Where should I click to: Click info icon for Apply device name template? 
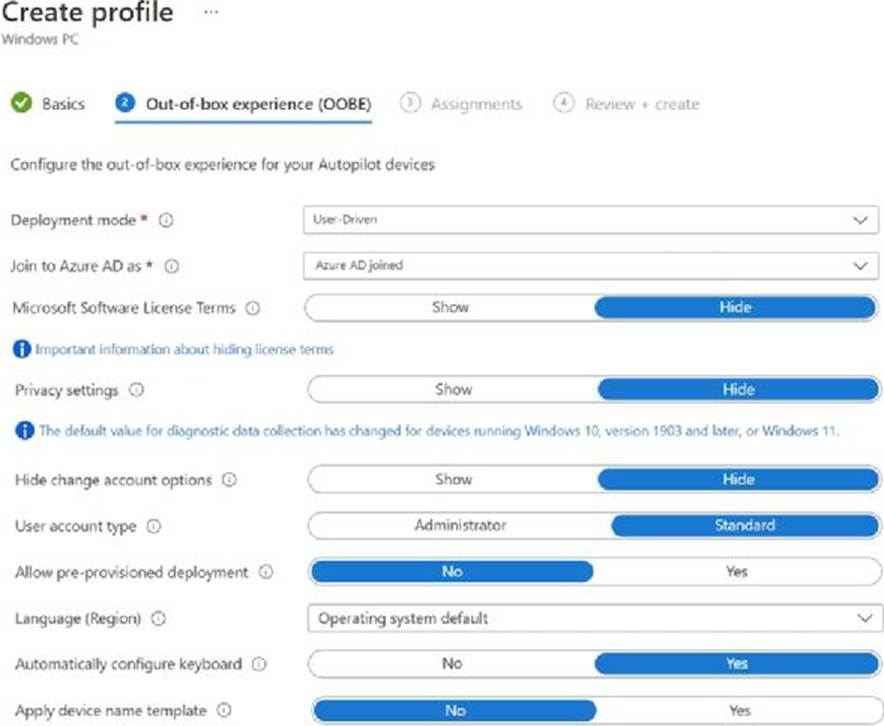tap(224, 710)
